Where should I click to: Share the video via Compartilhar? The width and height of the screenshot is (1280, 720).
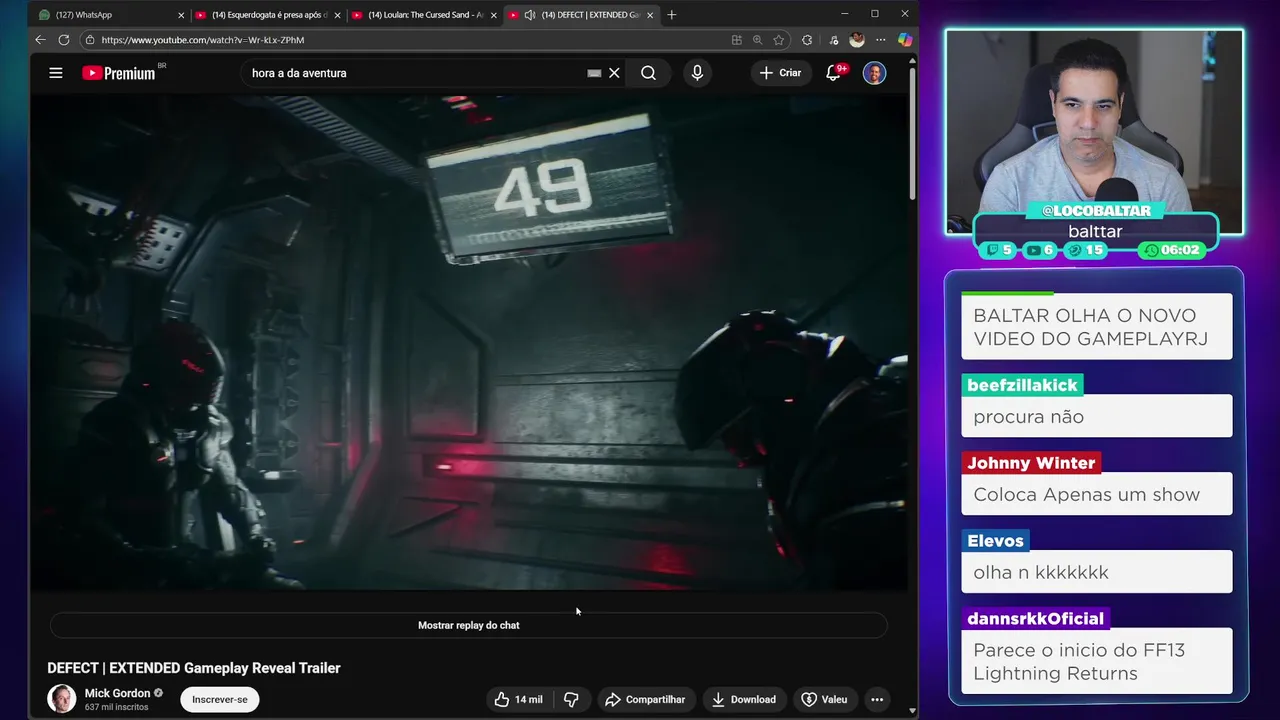click(x=645, y=700)
